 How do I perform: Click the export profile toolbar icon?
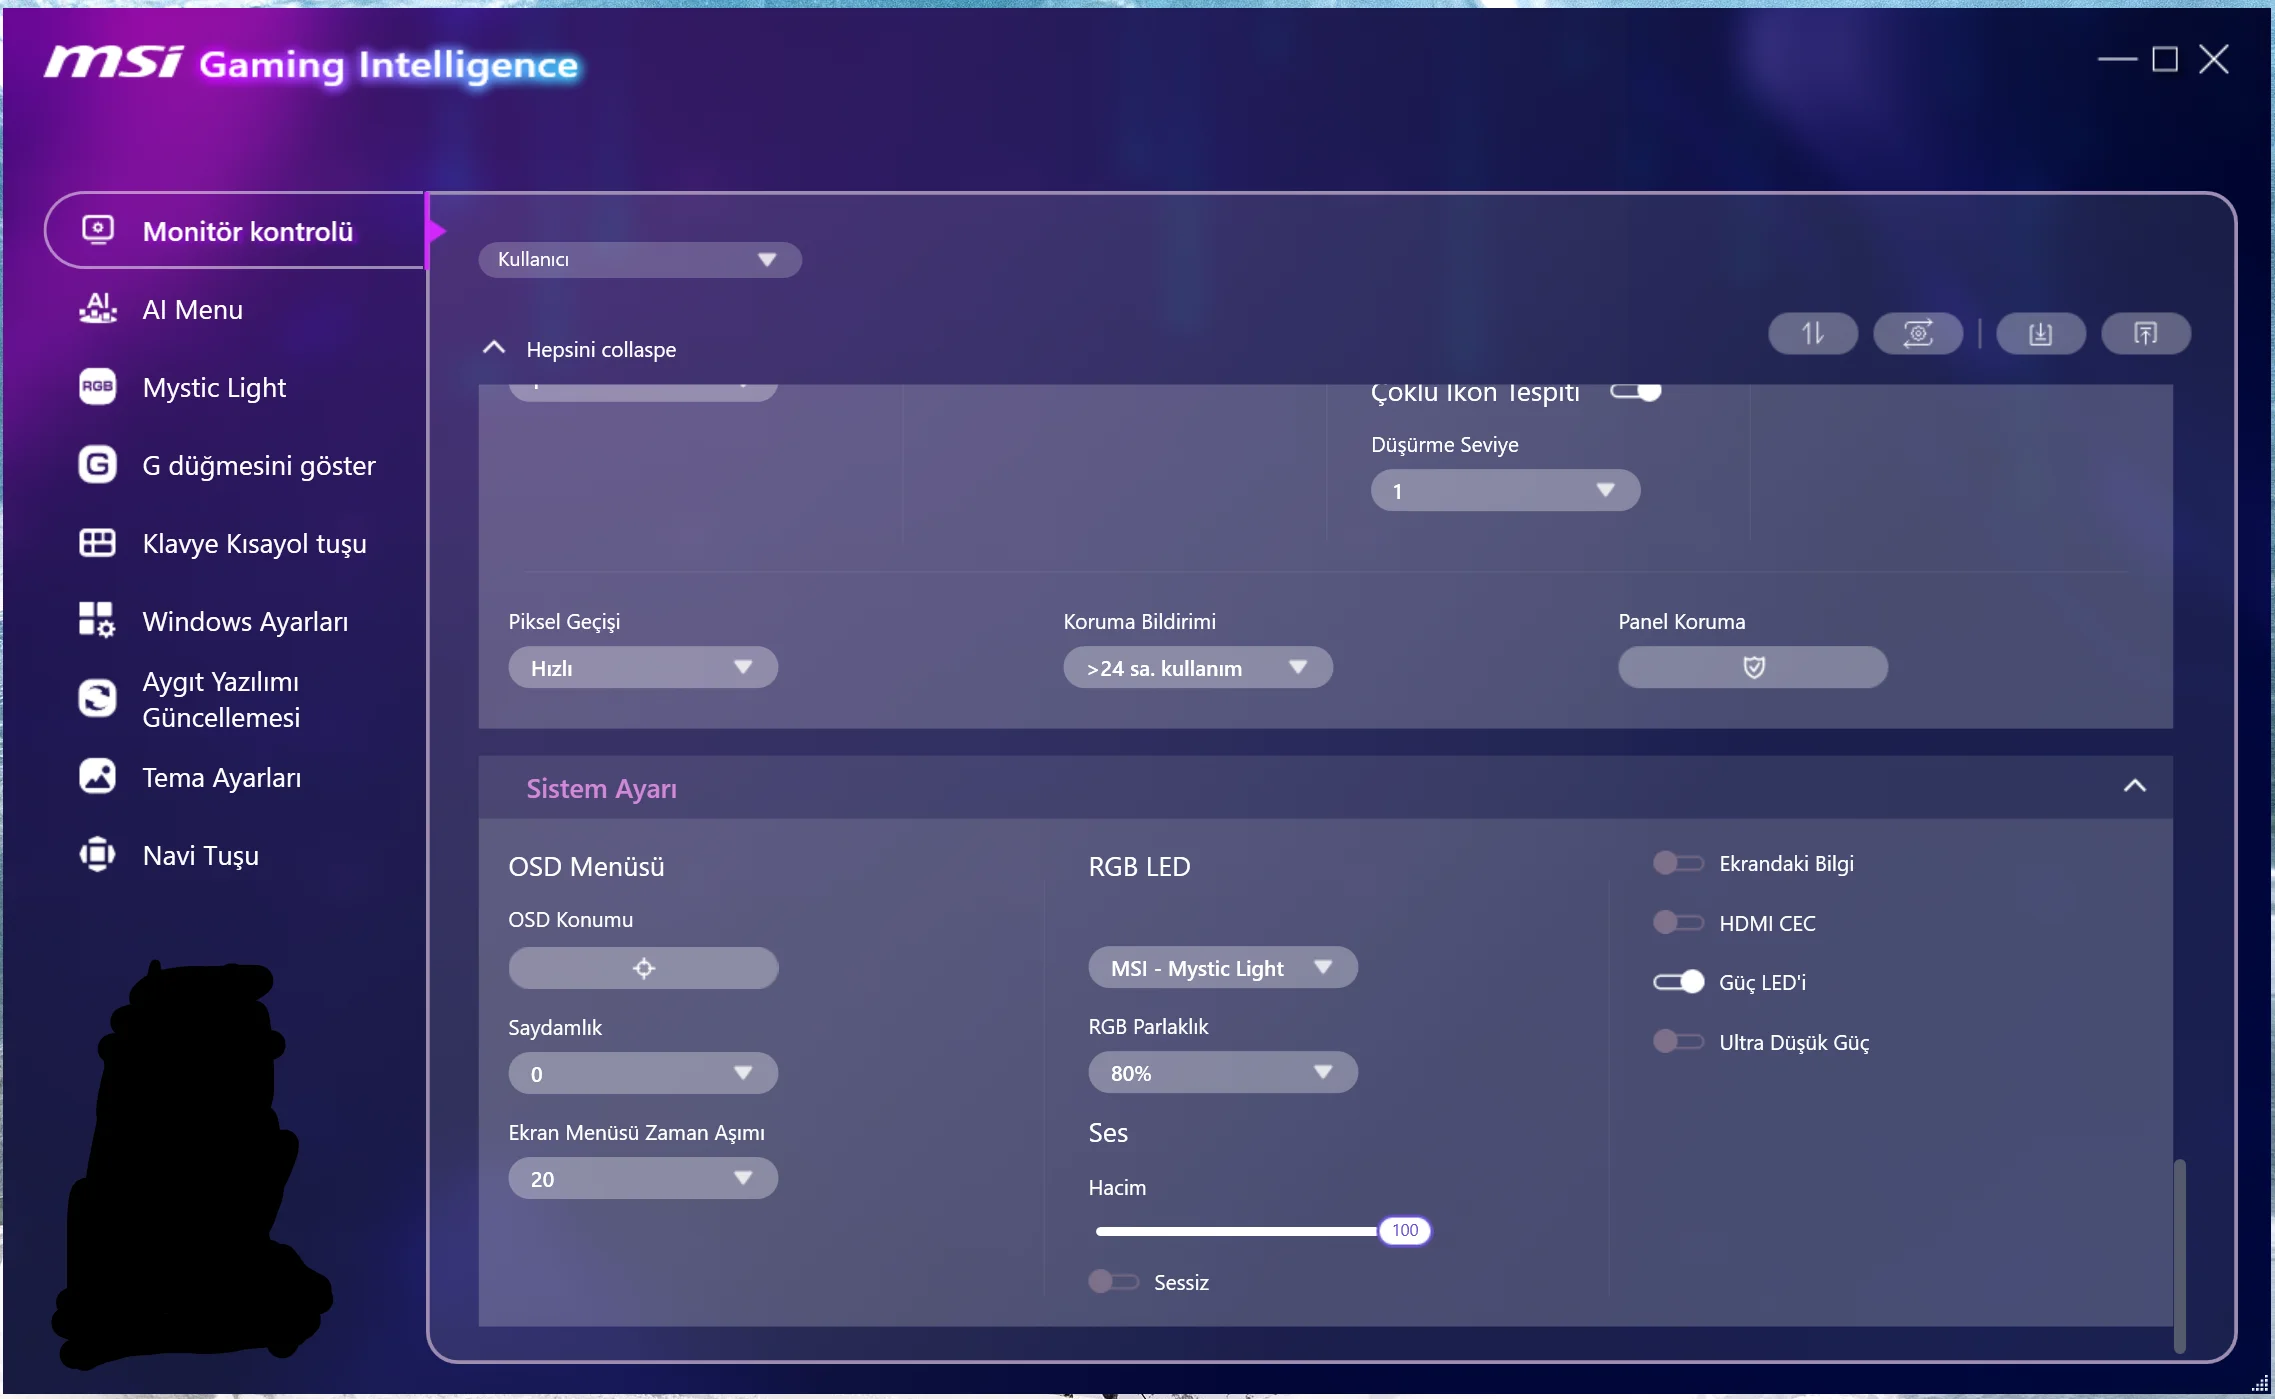2145,333
